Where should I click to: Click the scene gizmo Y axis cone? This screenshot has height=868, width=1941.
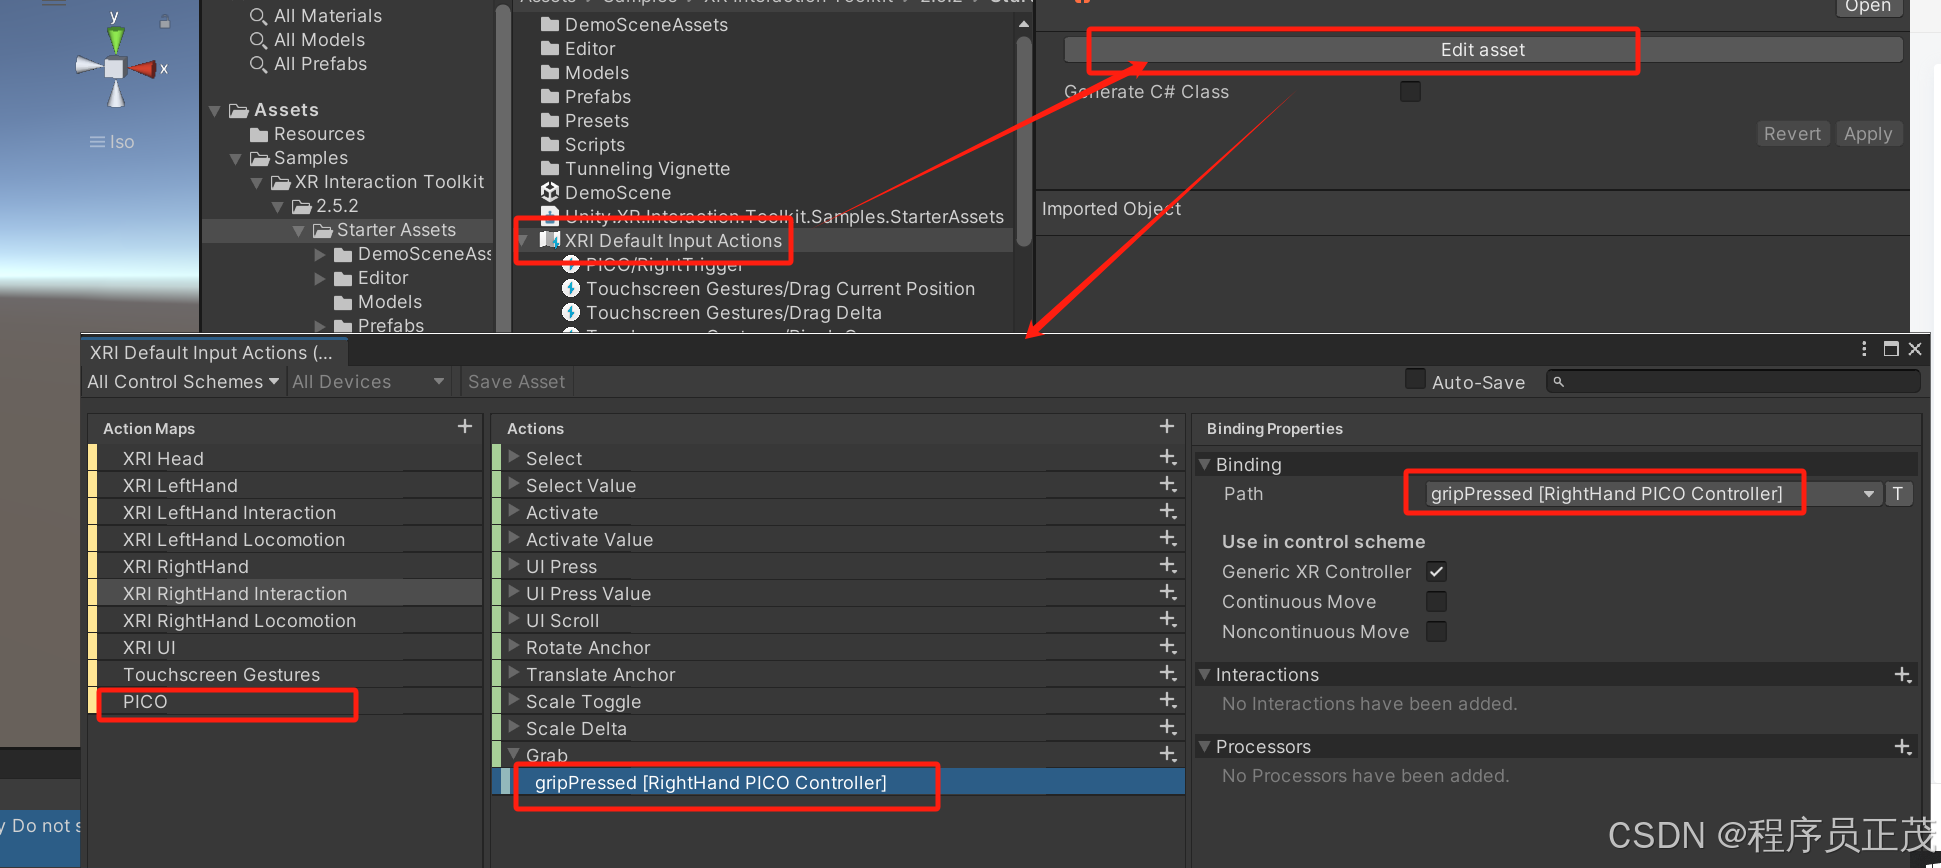point(116,39)
